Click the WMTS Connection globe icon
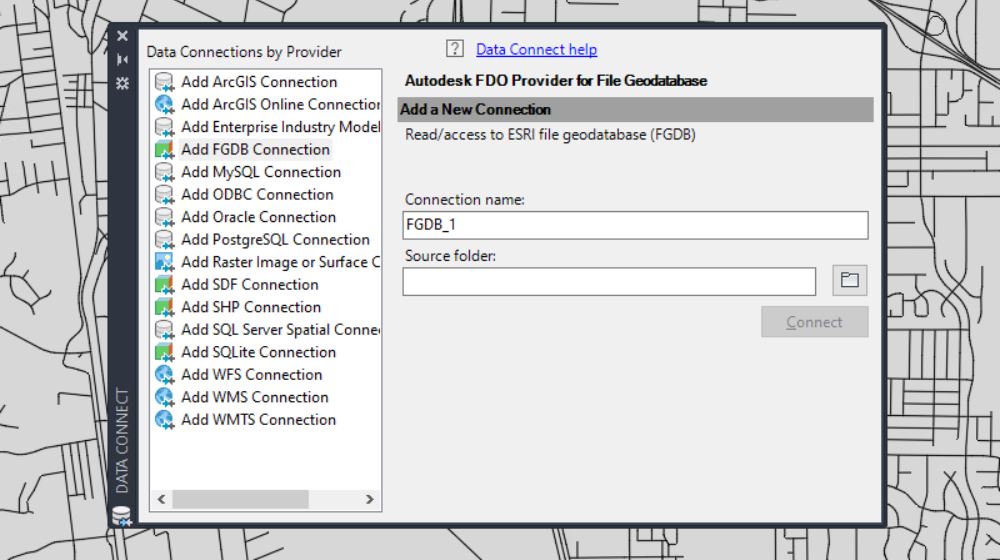 (165, 420)
